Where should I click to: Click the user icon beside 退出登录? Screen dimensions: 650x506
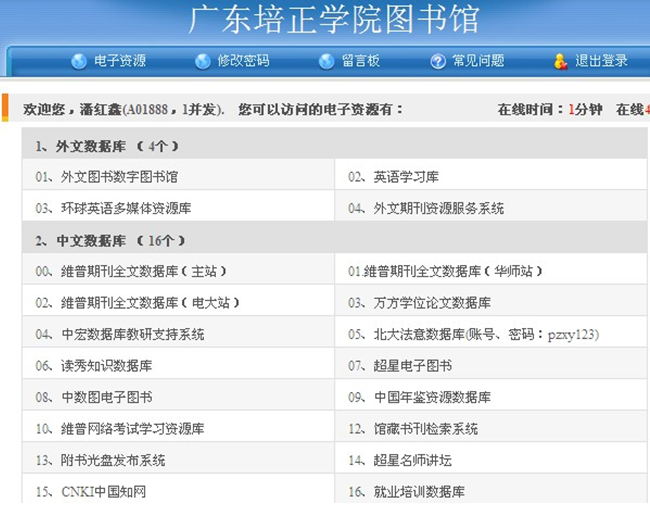560,61
